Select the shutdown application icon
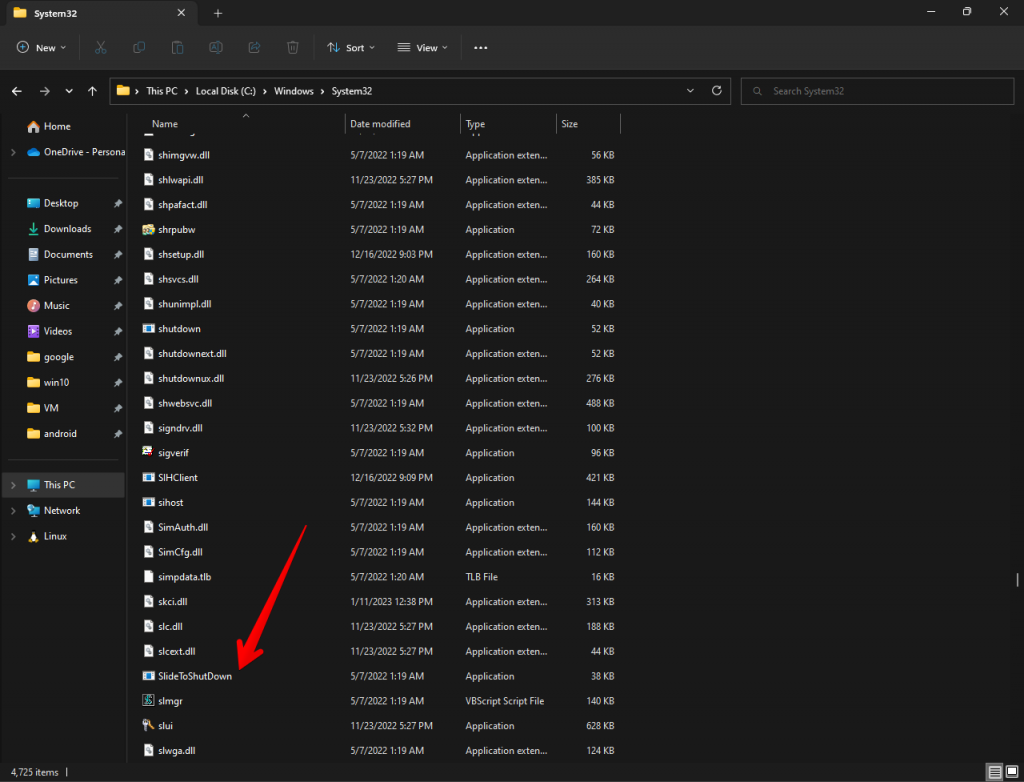Screen dimensions: 1024x782 (x=148, y=329)
